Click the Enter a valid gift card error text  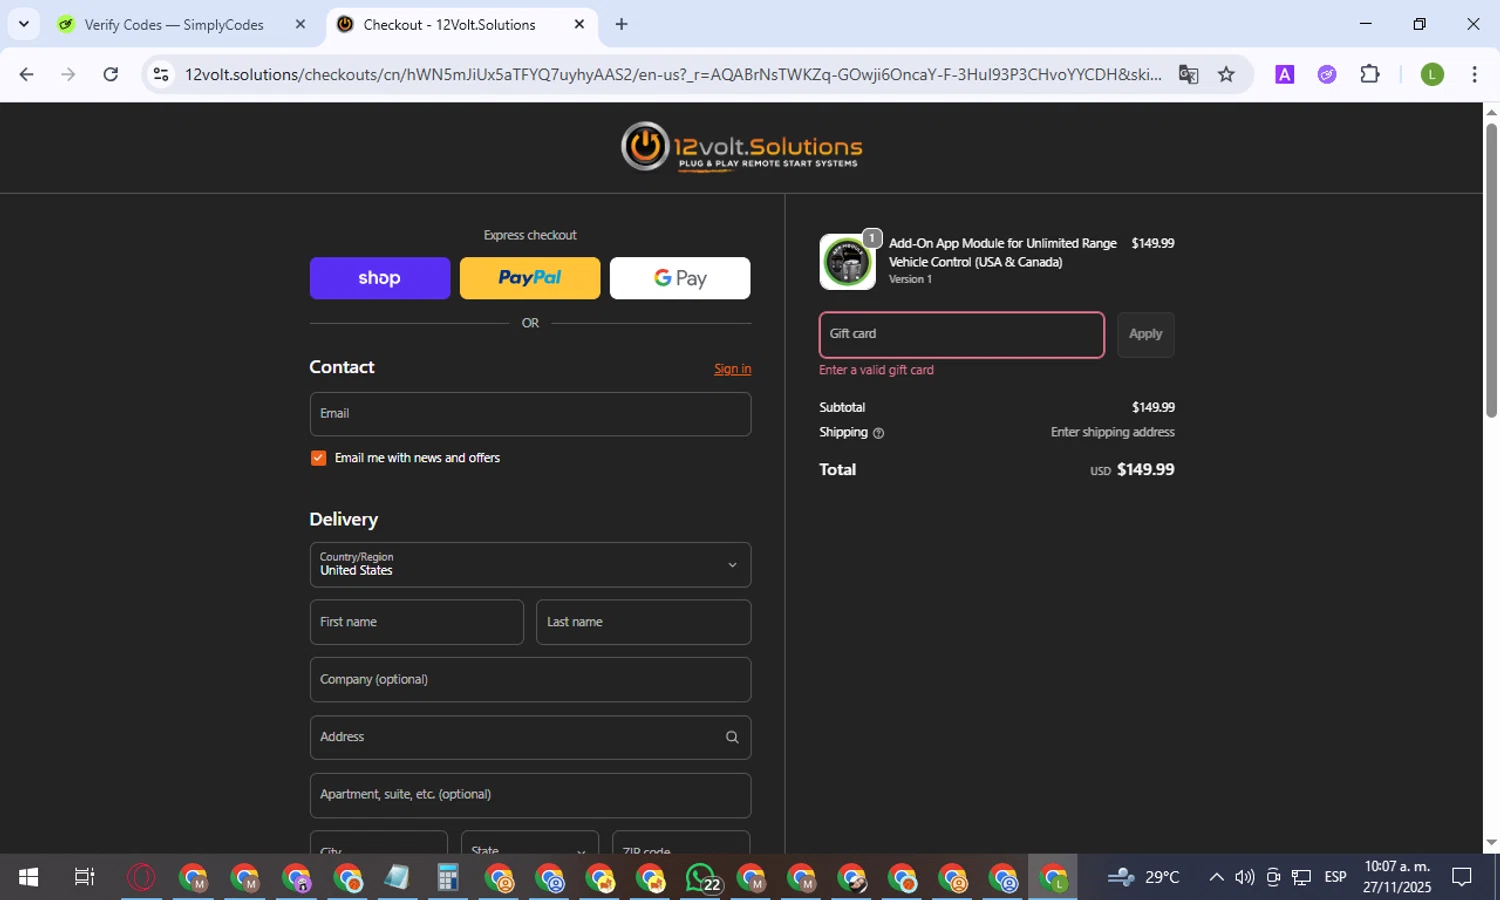(876, 370)
